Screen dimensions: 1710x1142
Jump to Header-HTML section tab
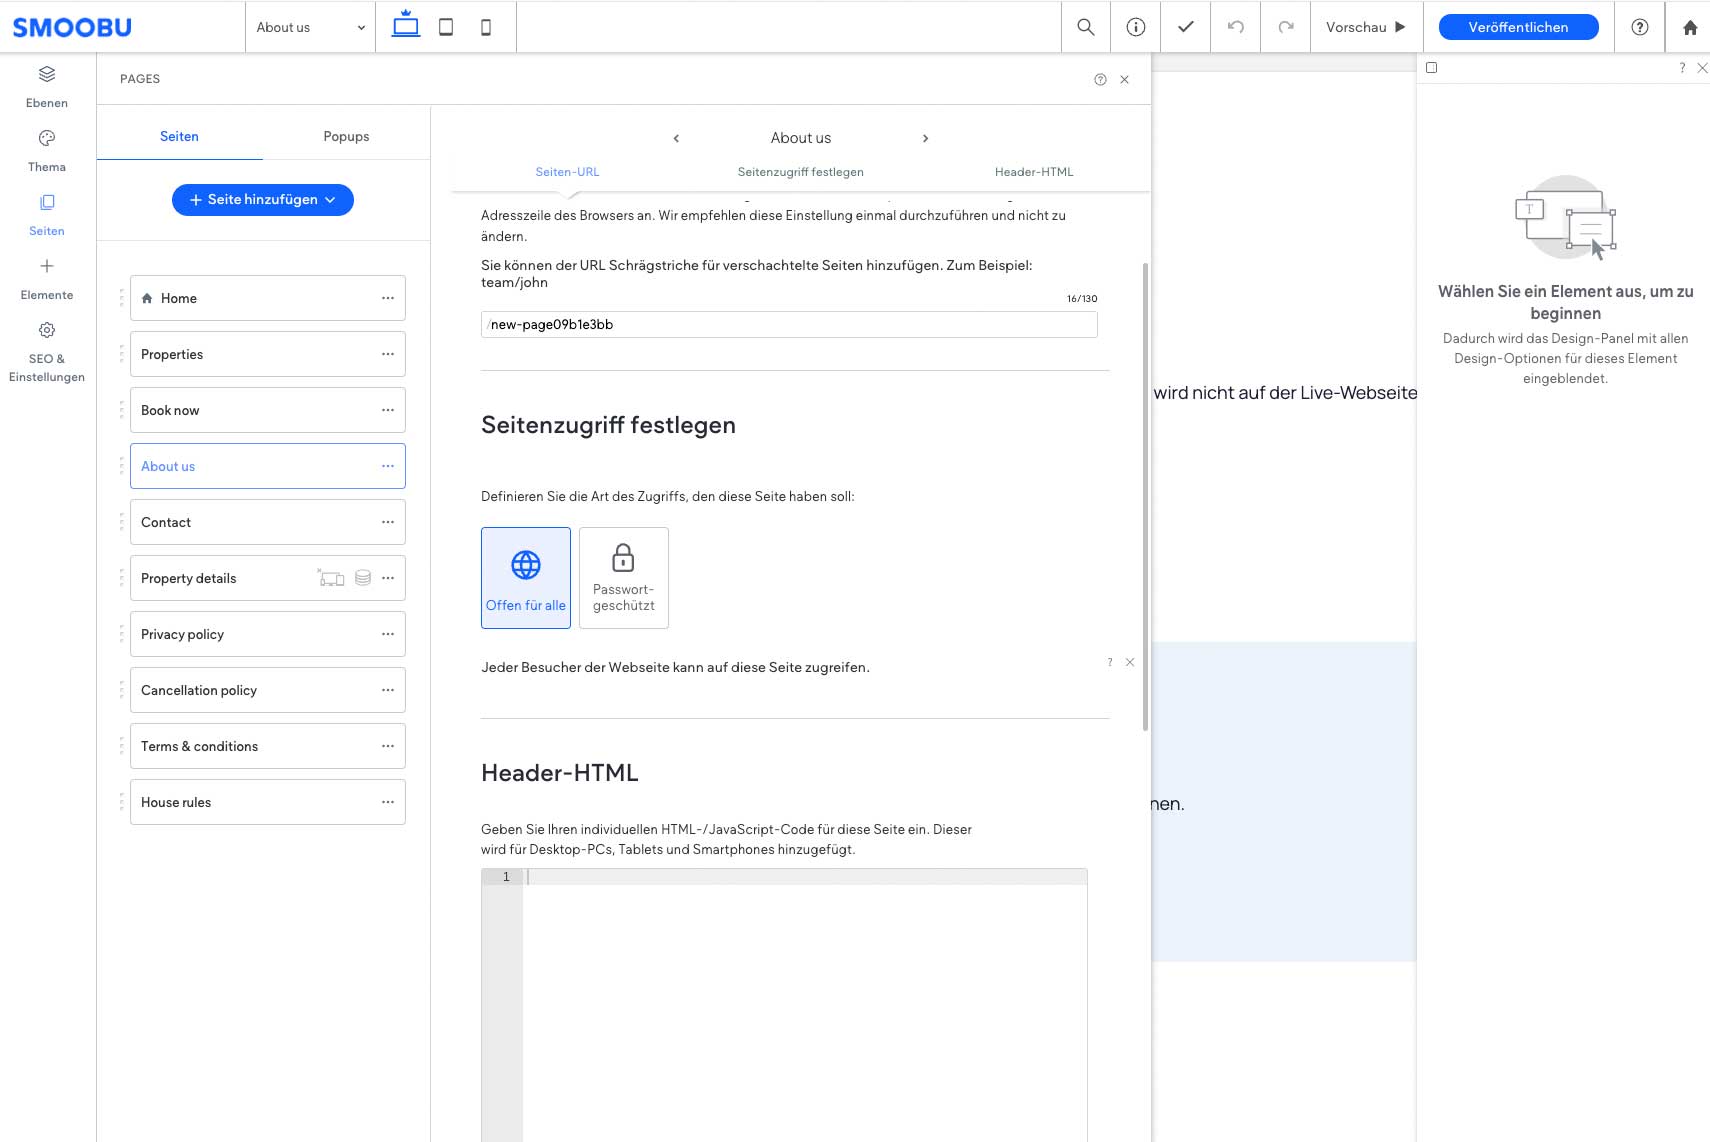coord(1033,172)
